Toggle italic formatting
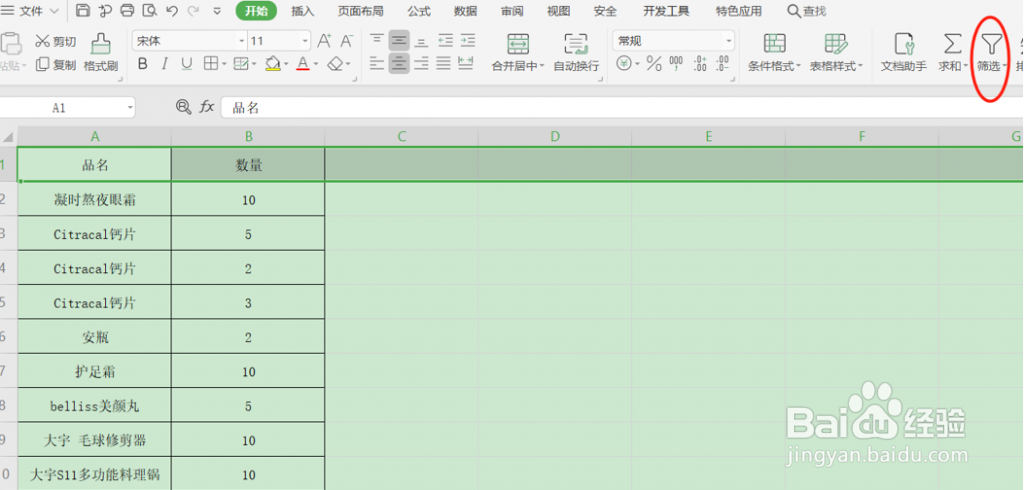Image resolution: width=1024 pixels, height=490 pixels. point(165,63)
